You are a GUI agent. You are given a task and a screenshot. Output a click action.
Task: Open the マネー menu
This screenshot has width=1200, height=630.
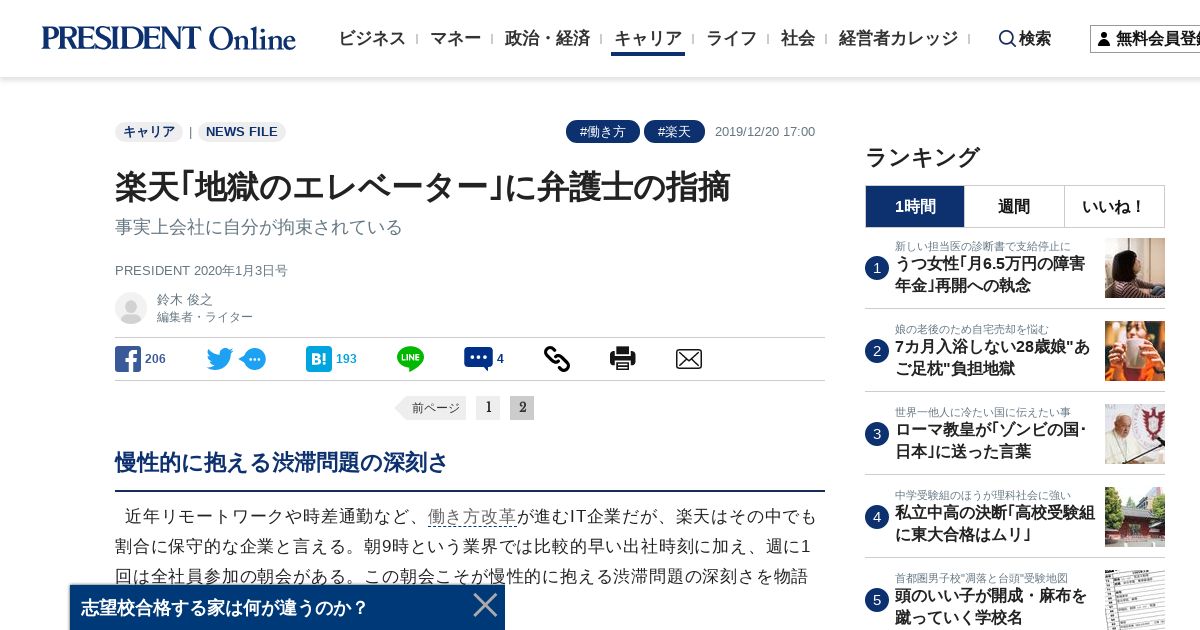(455, 39)
